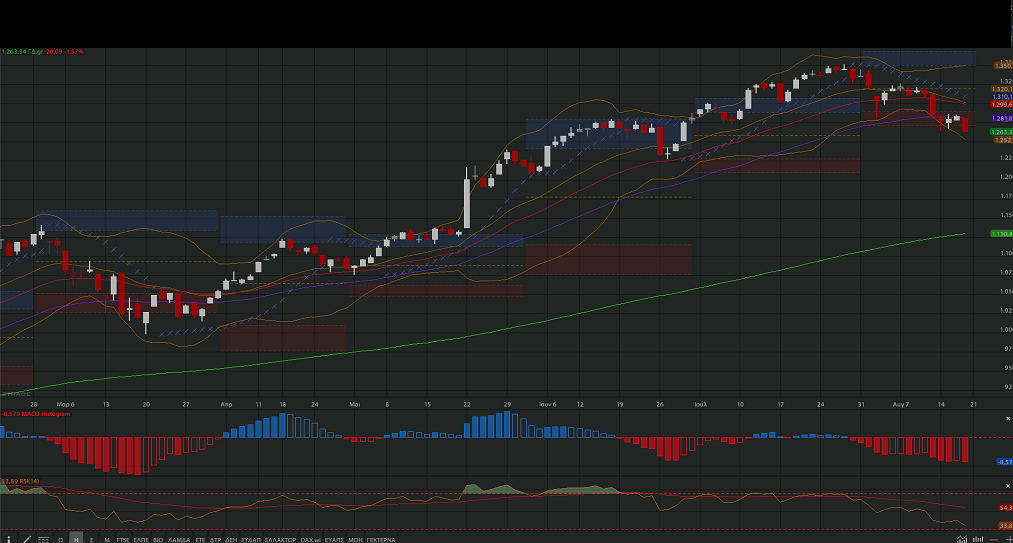Zoom in with the plus icon
This screenshot has height=543, width=1013.
pyautogui.click(x=1010, y=540)
